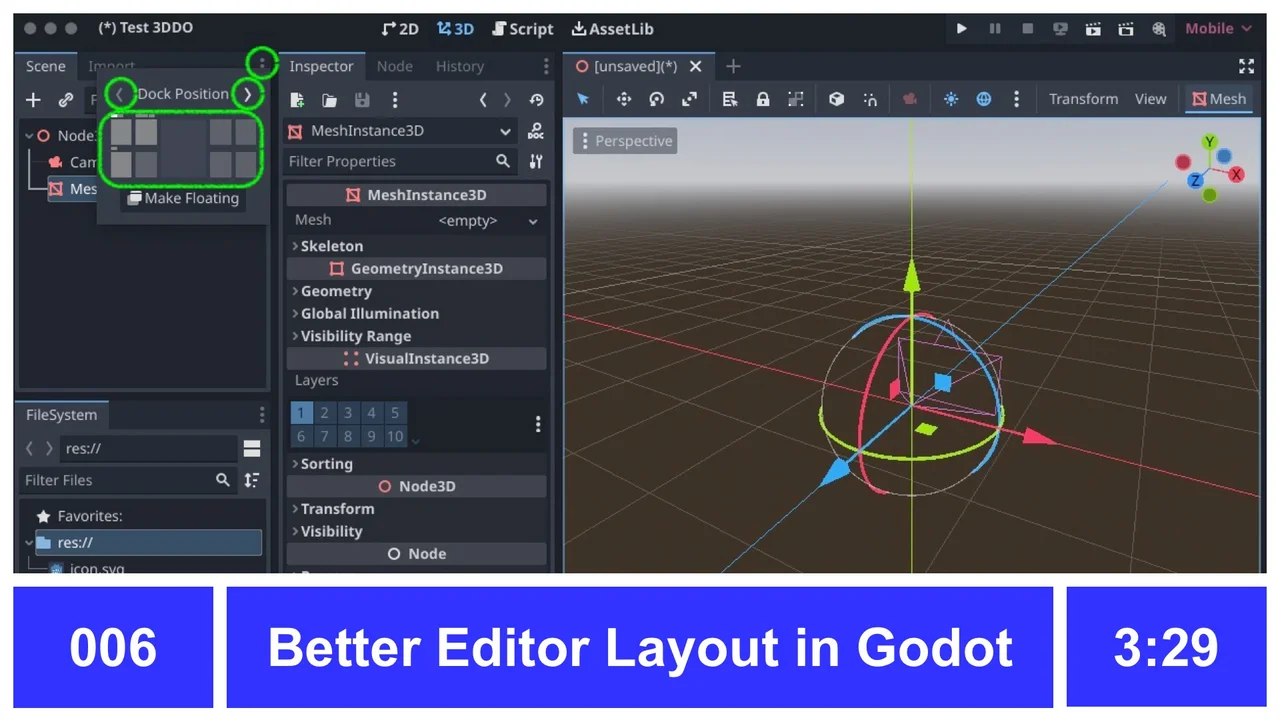This screenshot has height=720, width=1280.
Task: Select the Rotate mode tool
Action: tap(656, 99)
